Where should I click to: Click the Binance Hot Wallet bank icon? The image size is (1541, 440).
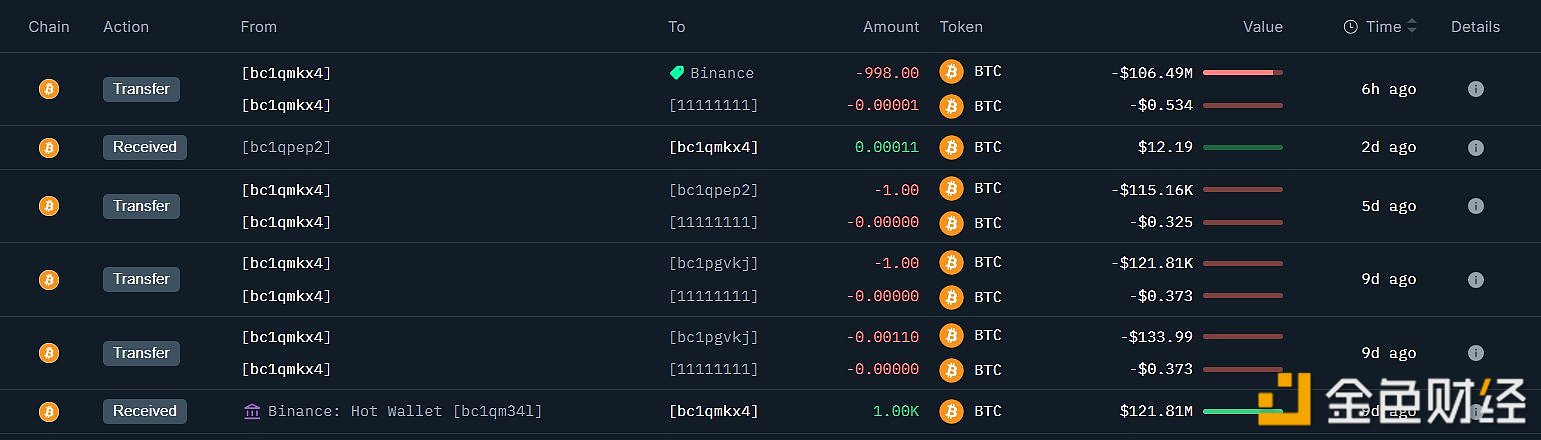[x=252, y=411]
